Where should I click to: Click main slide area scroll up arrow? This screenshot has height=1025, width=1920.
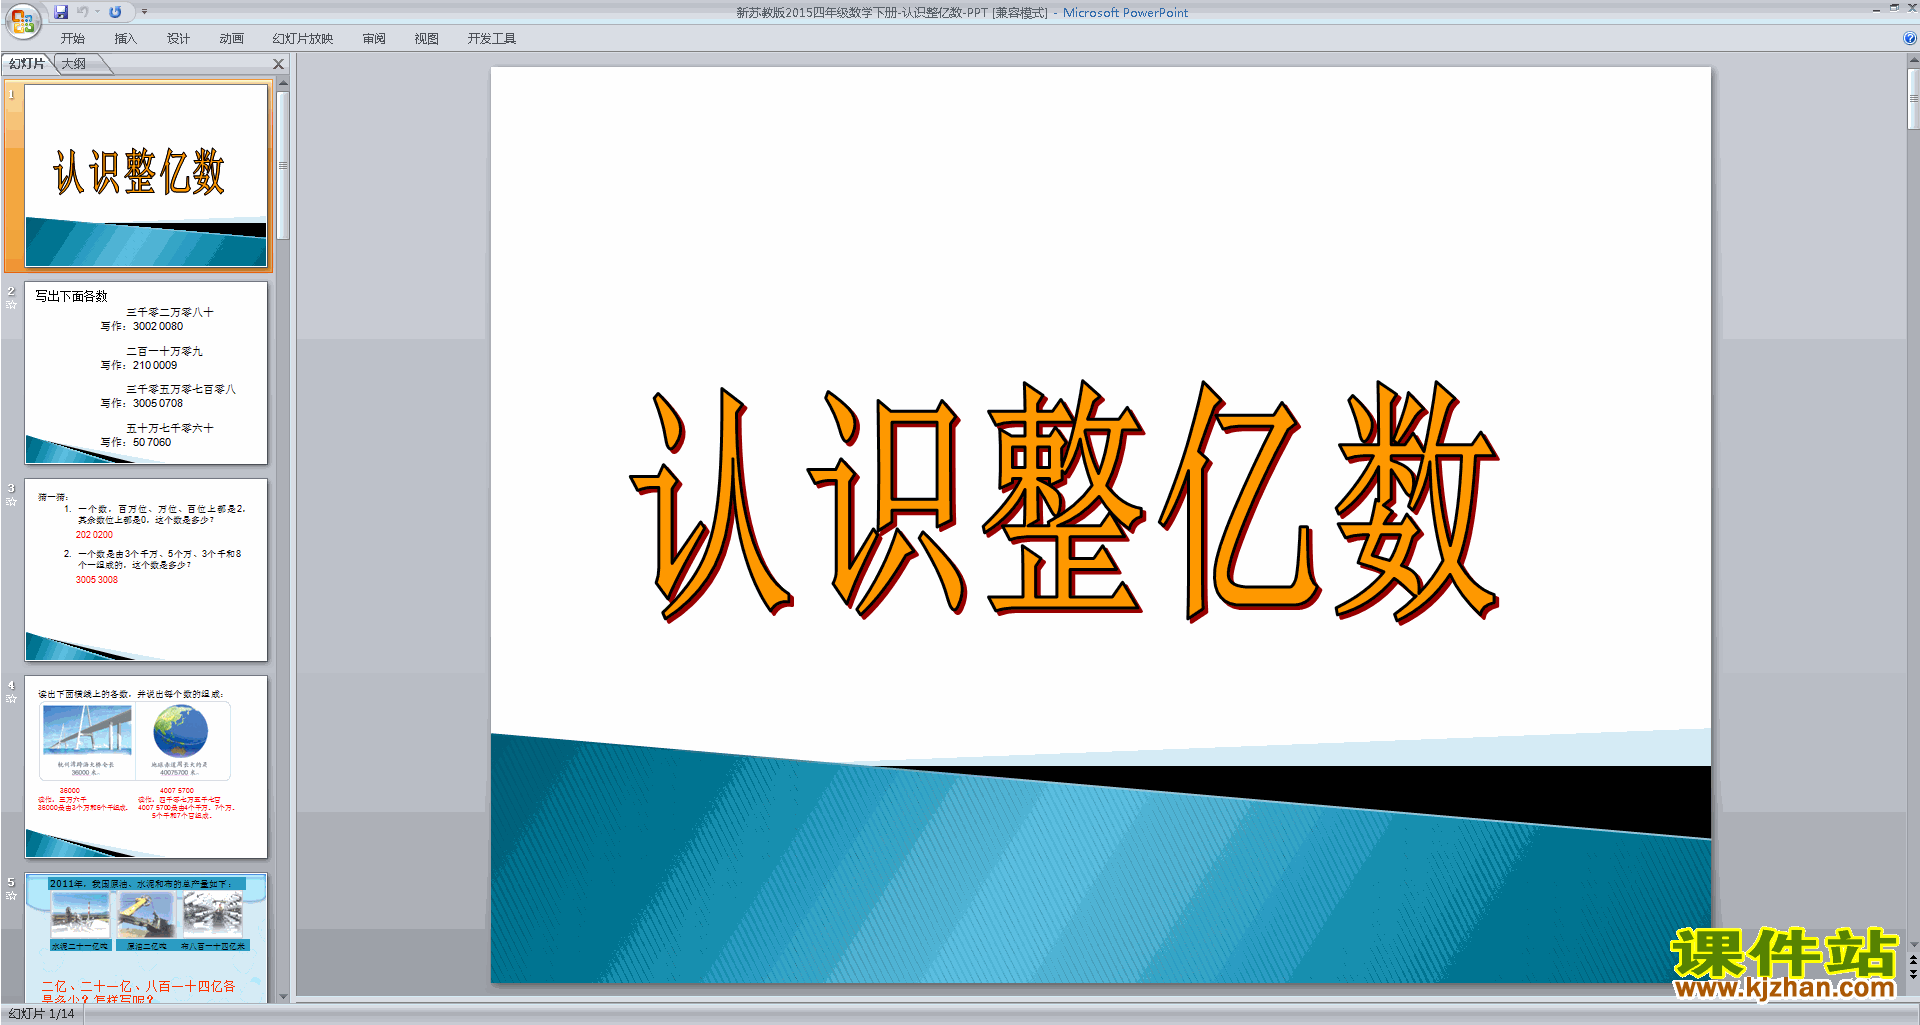click(x=1913, y=60)
